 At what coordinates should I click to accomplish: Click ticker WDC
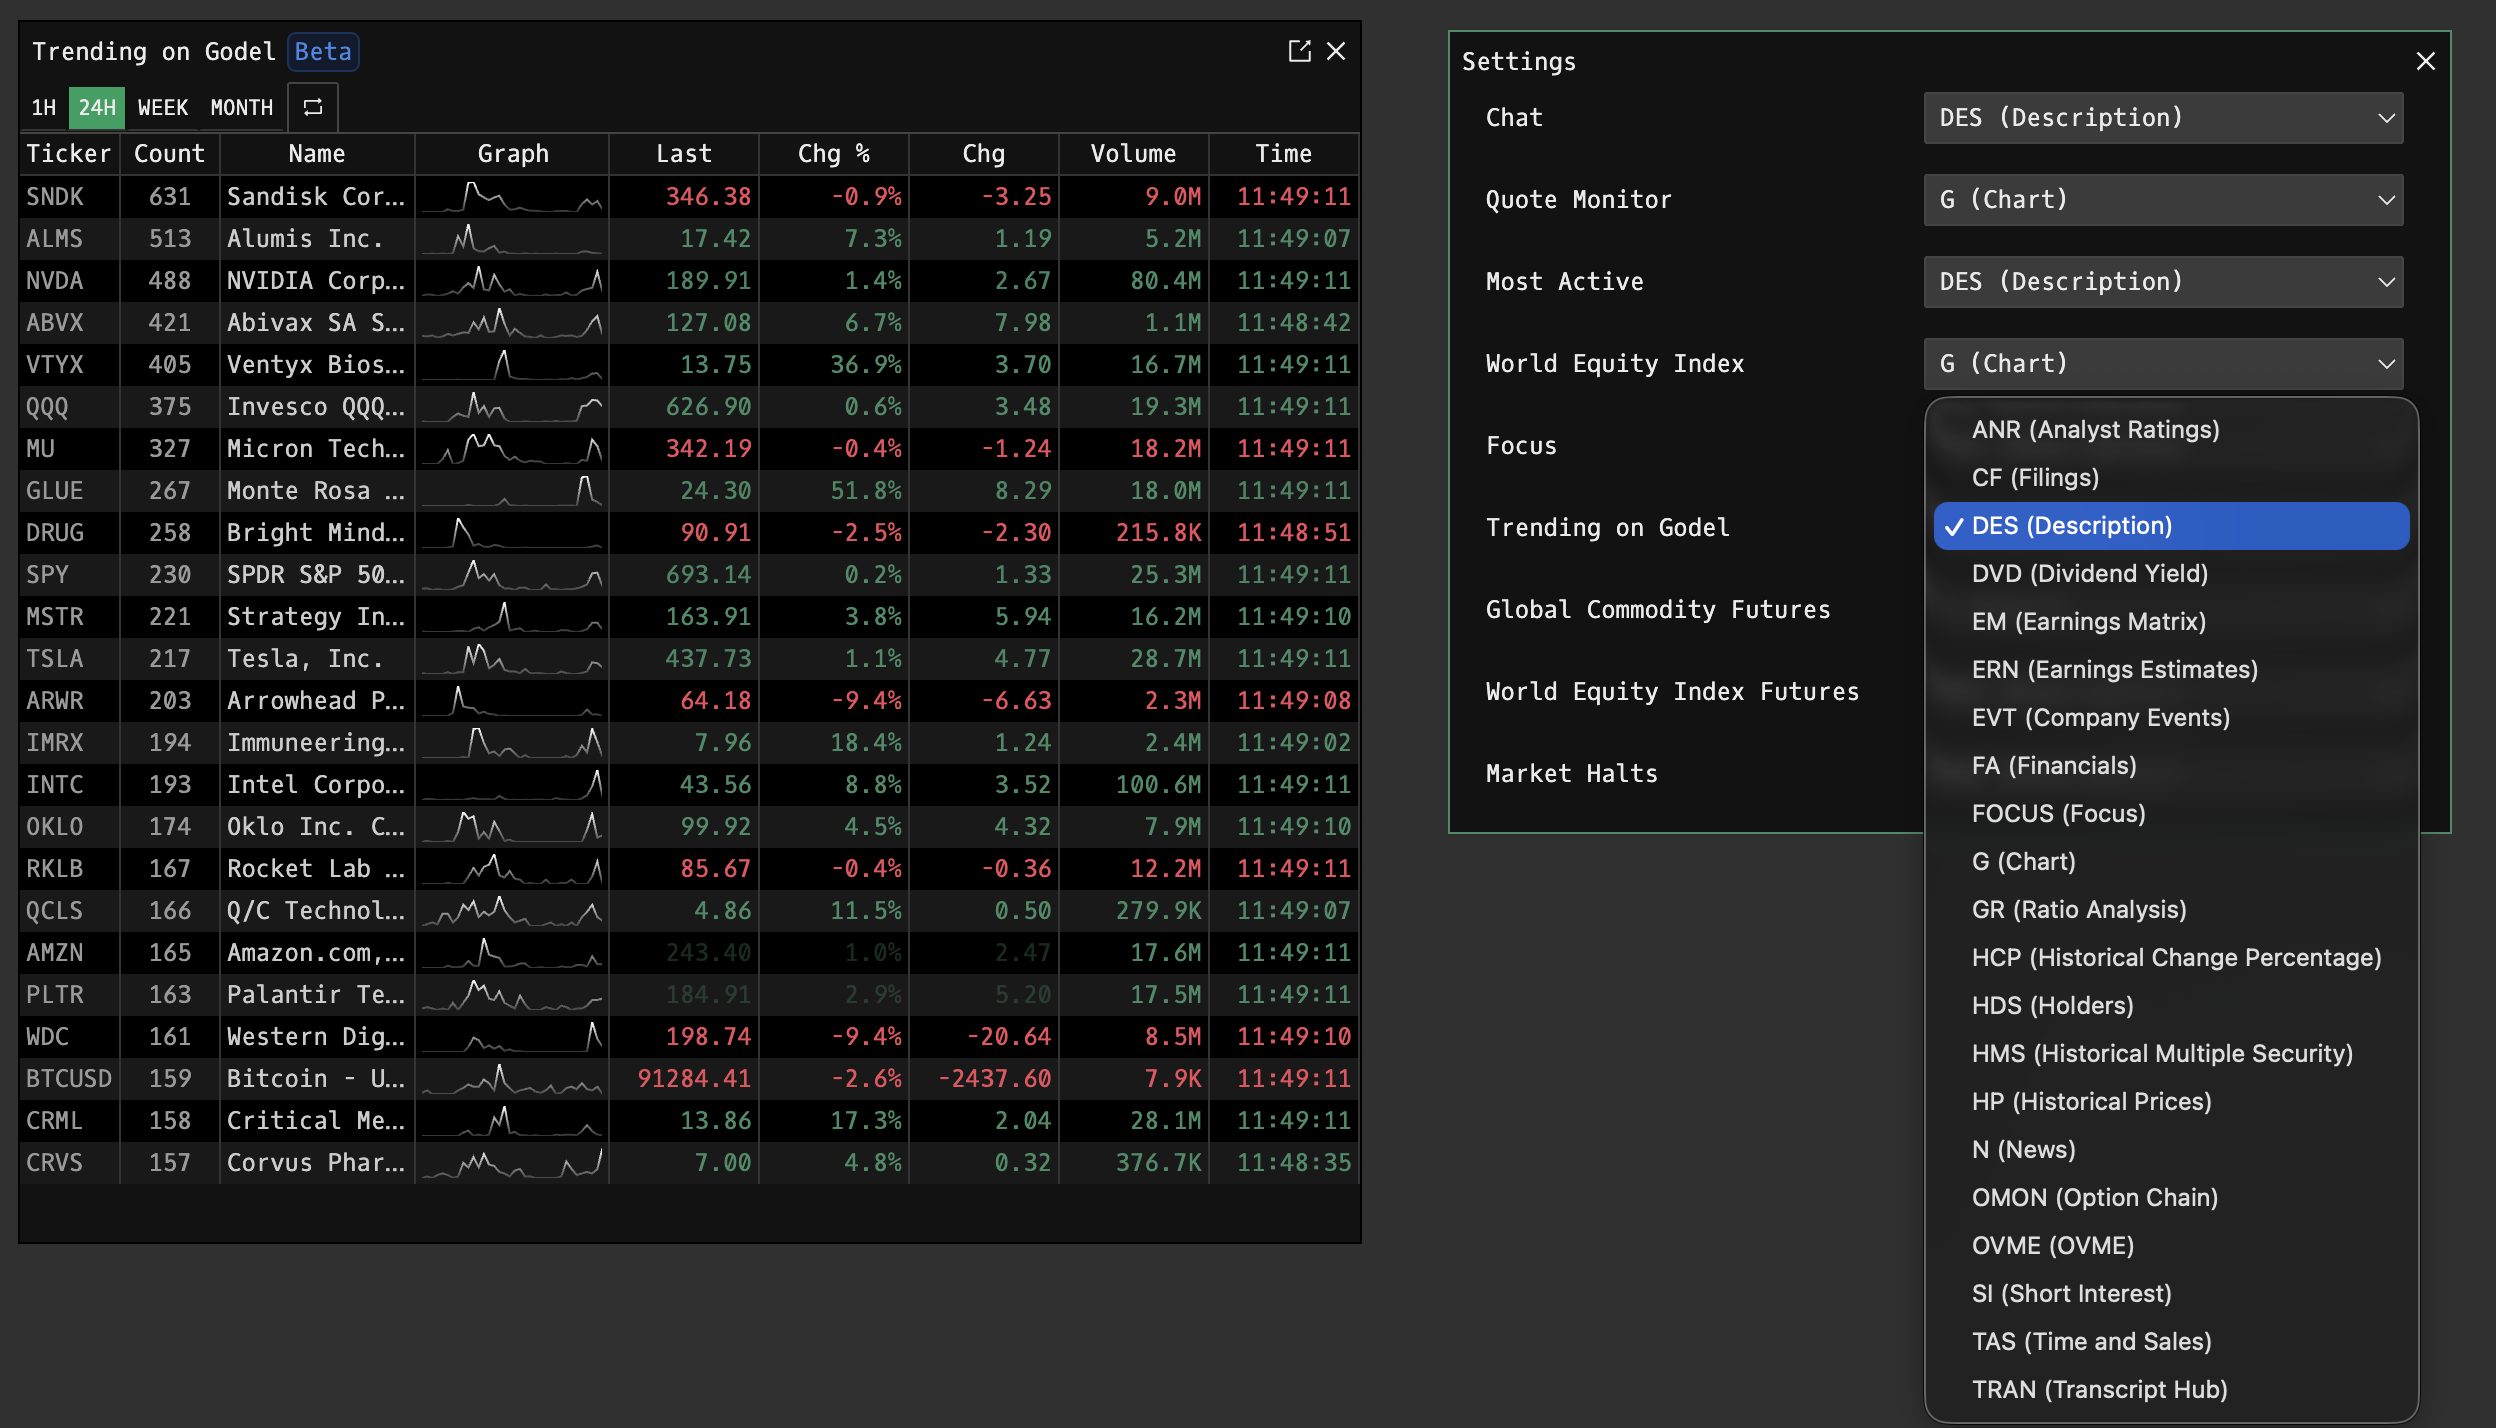click(x=48, y=1037)
